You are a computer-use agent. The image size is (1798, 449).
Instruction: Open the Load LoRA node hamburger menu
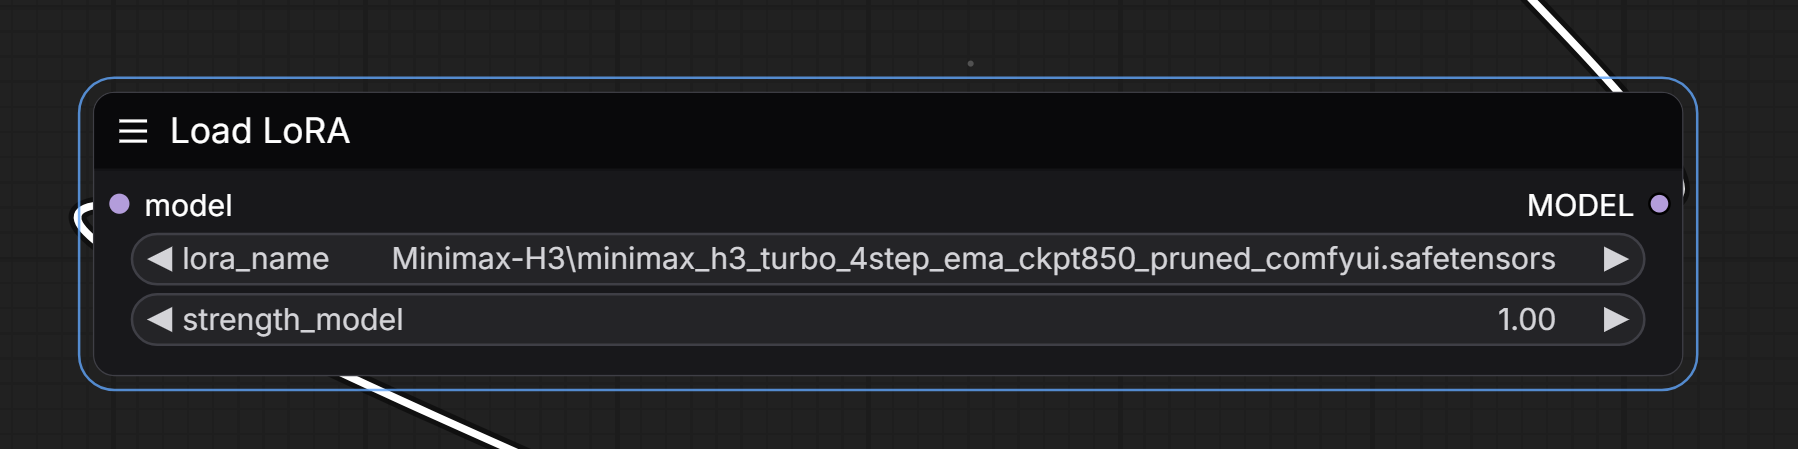coord(133,131)
